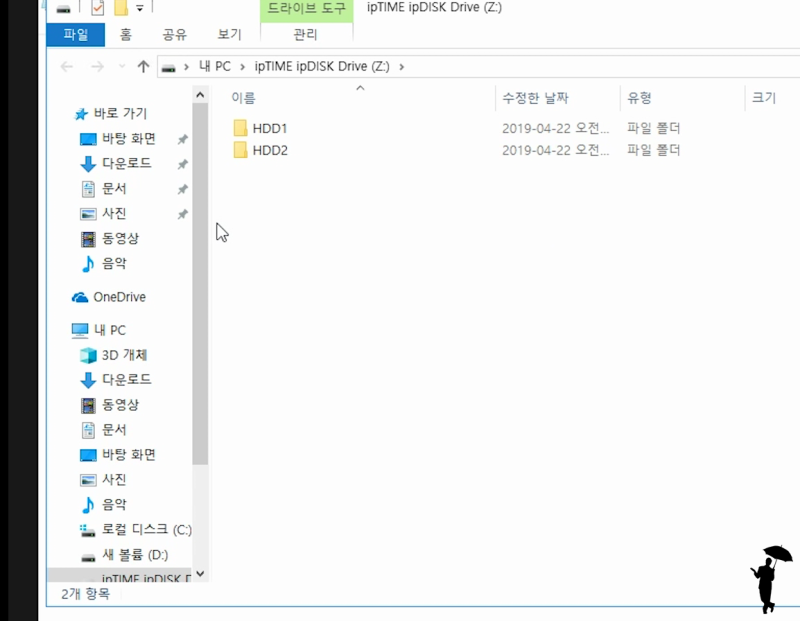Click 음악 note icon under 바로 가기
The width and height of the screenshot is (800, 621).
click(x=88, y=263)
